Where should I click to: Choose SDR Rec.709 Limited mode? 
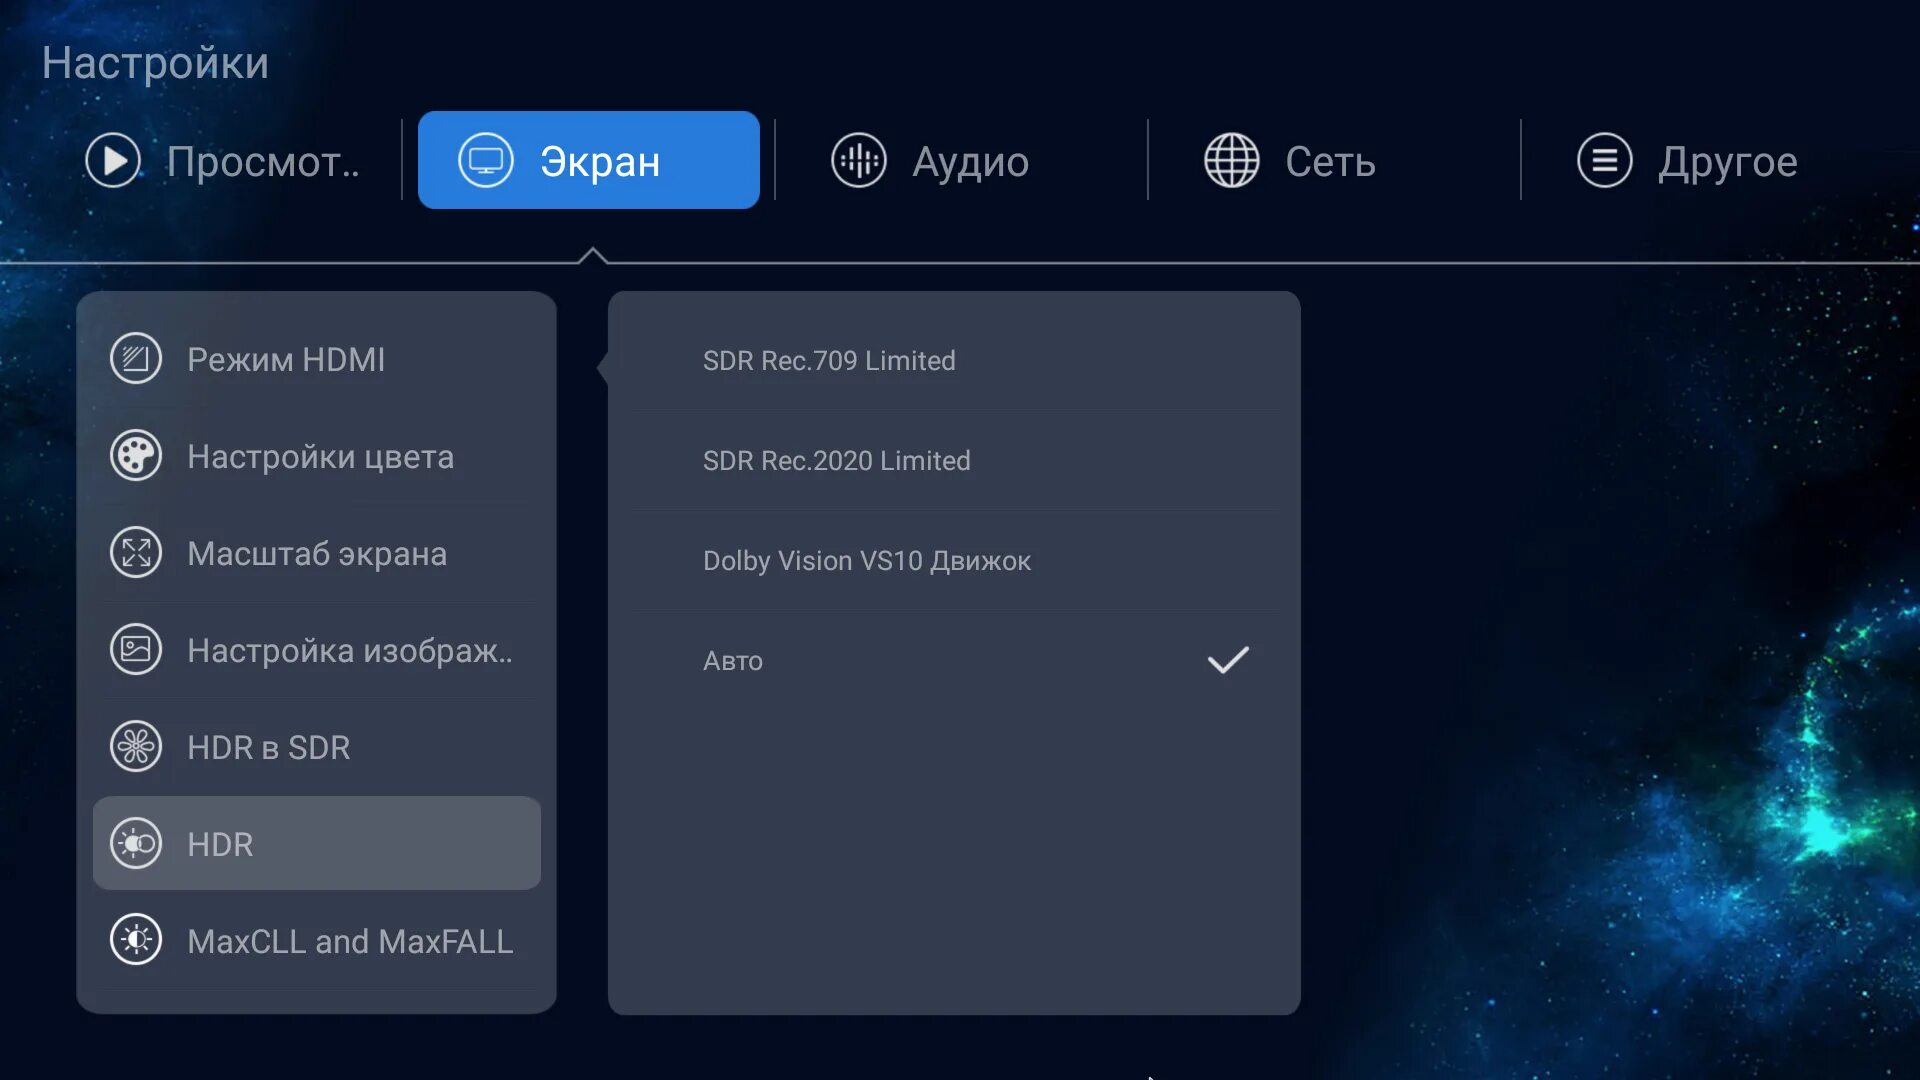coord(829,360)
